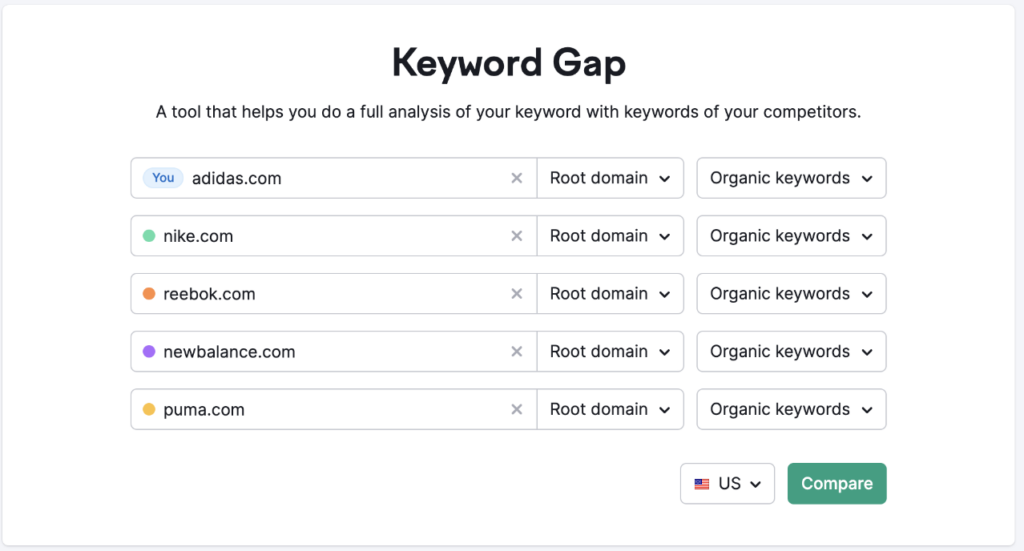Open Root domain dropdown for nike.com
The width and height of the screenshot is (1024, 551).
tap(610, 236)
